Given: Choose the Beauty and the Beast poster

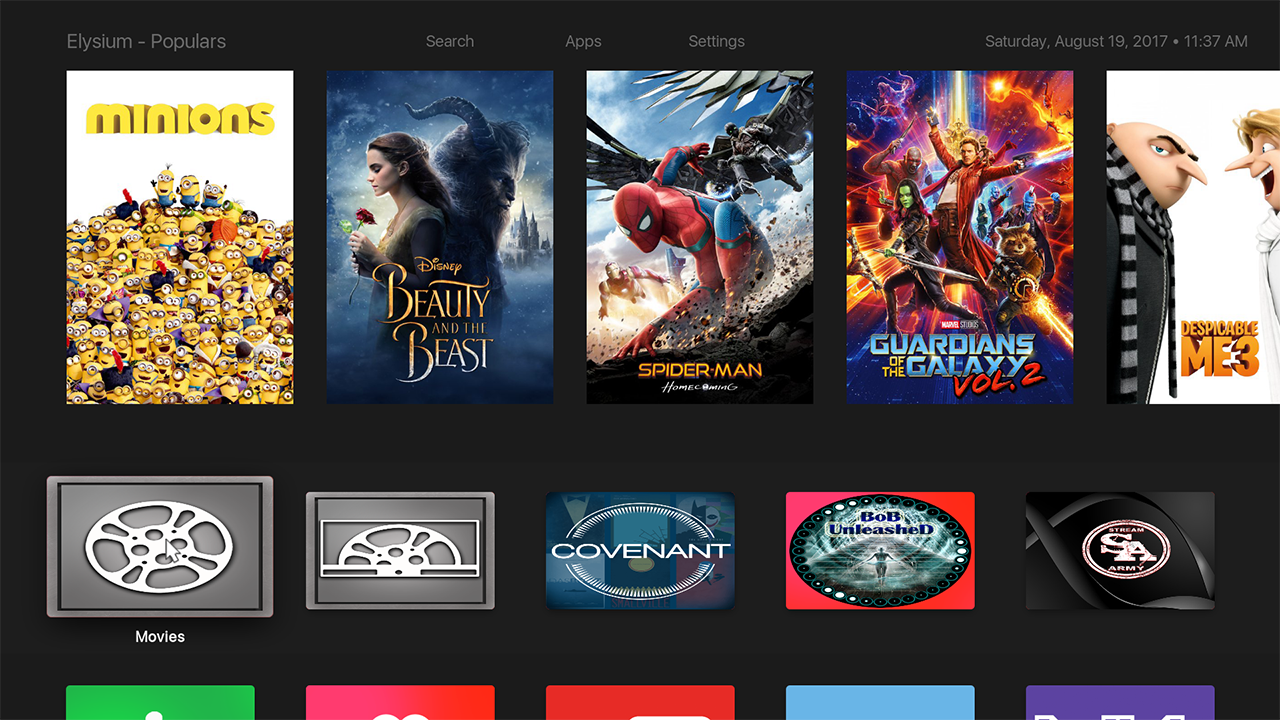Looking at the screenshot, I should [x=440, y=237].
